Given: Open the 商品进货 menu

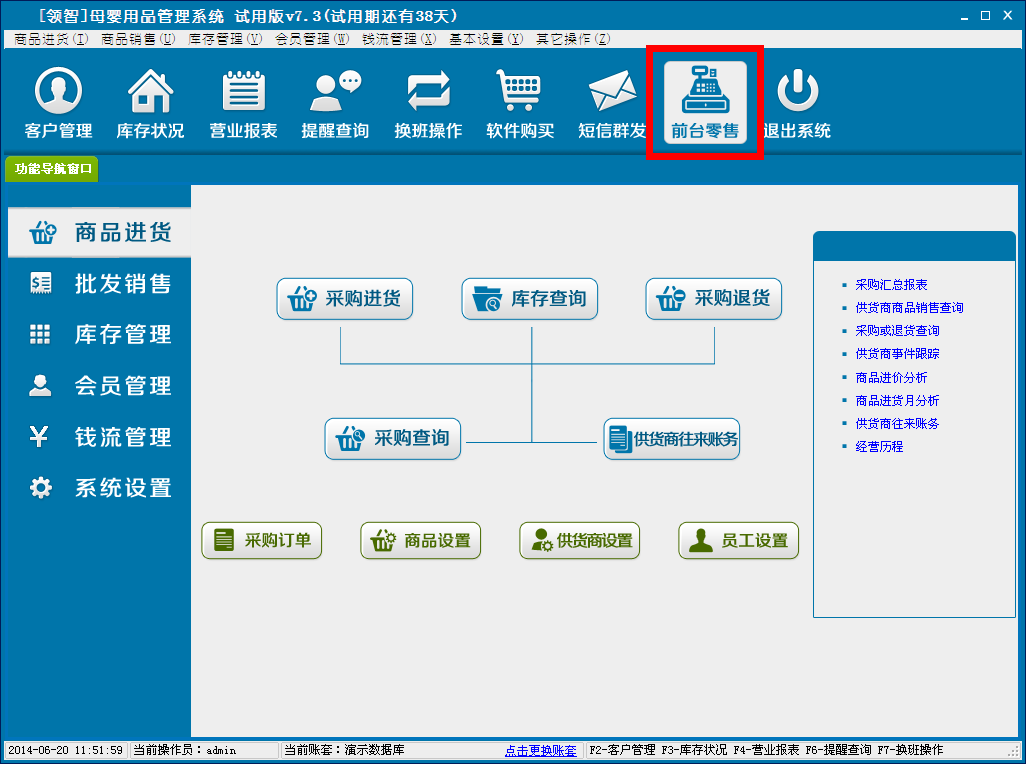Looking at the screenshot, I should [51, 39].
